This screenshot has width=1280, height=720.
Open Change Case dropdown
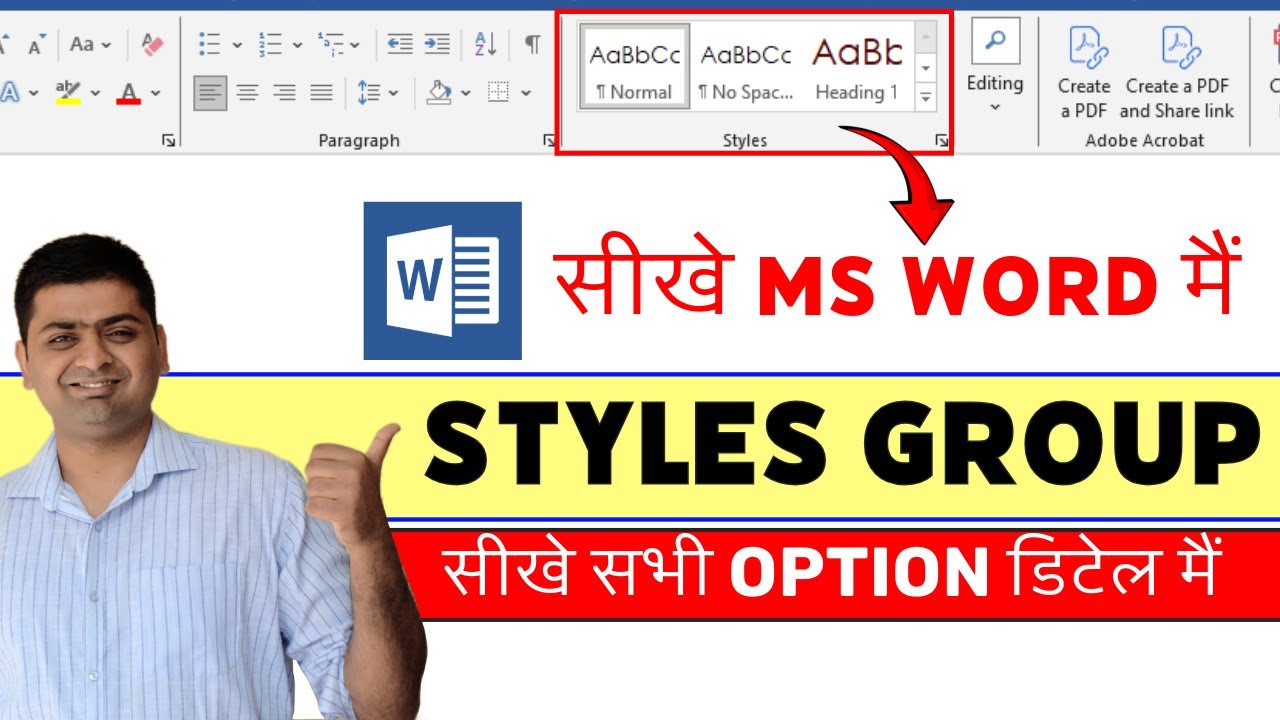pos(90,44)
